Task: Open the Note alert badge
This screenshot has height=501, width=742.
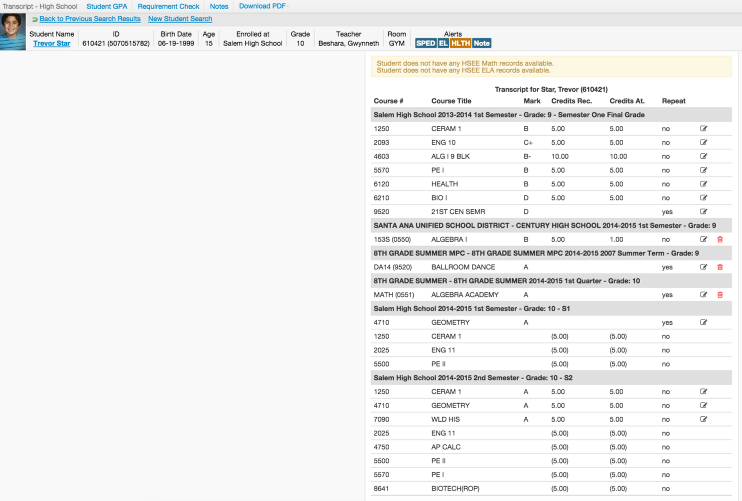Action: coord(481,43)
